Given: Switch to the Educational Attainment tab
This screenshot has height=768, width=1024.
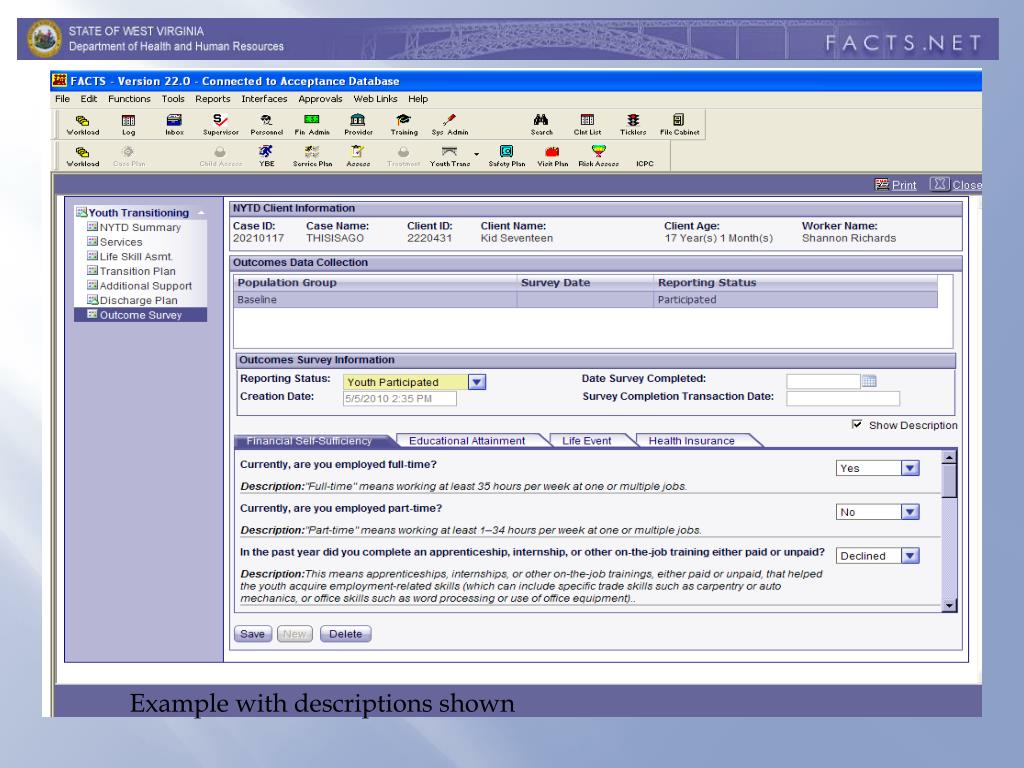Looking at the screenshot, I should click(x=467, y=441).
